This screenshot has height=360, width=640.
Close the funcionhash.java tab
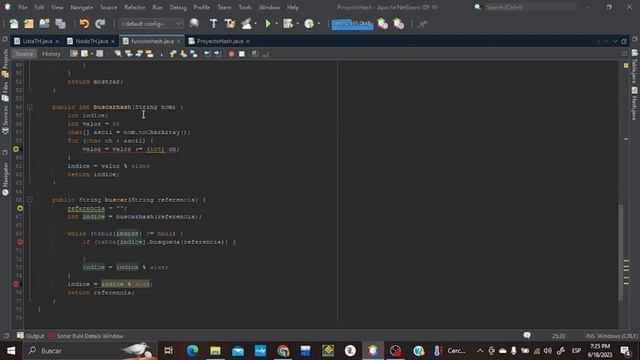tap(178, 42)
